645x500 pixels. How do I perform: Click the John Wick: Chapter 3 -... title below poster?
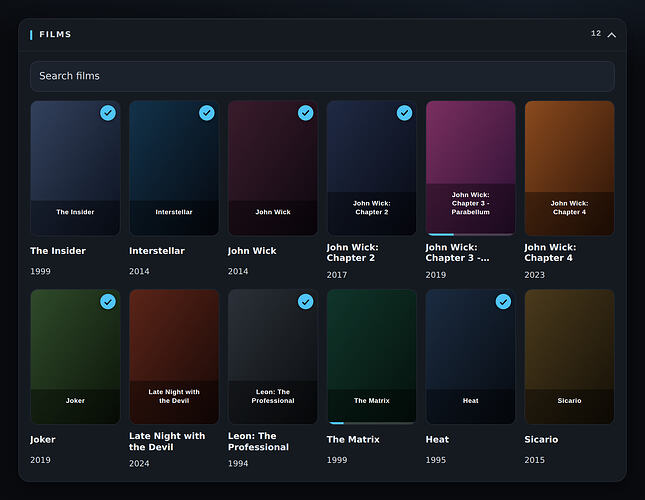click(457, 252)
